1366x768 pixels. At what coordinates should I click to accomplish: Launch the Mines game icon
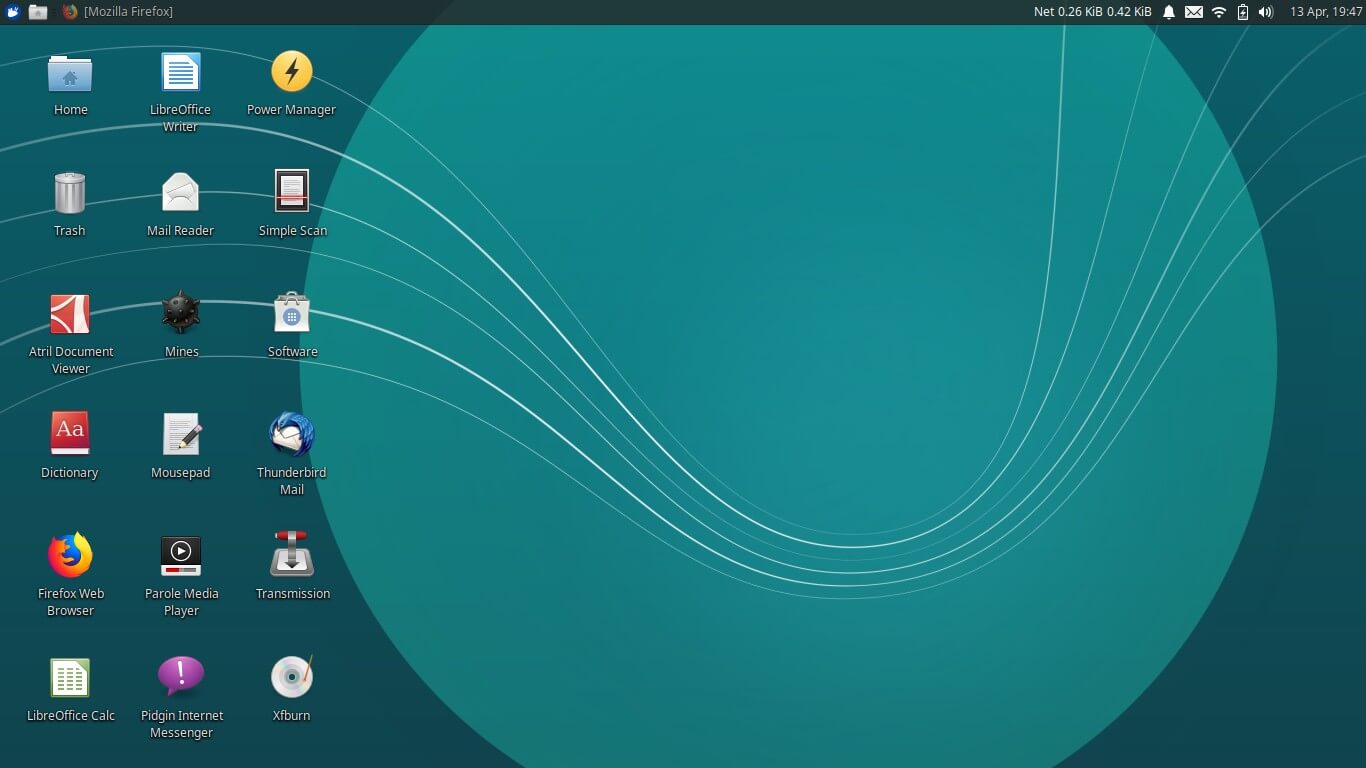click(181, 313)
